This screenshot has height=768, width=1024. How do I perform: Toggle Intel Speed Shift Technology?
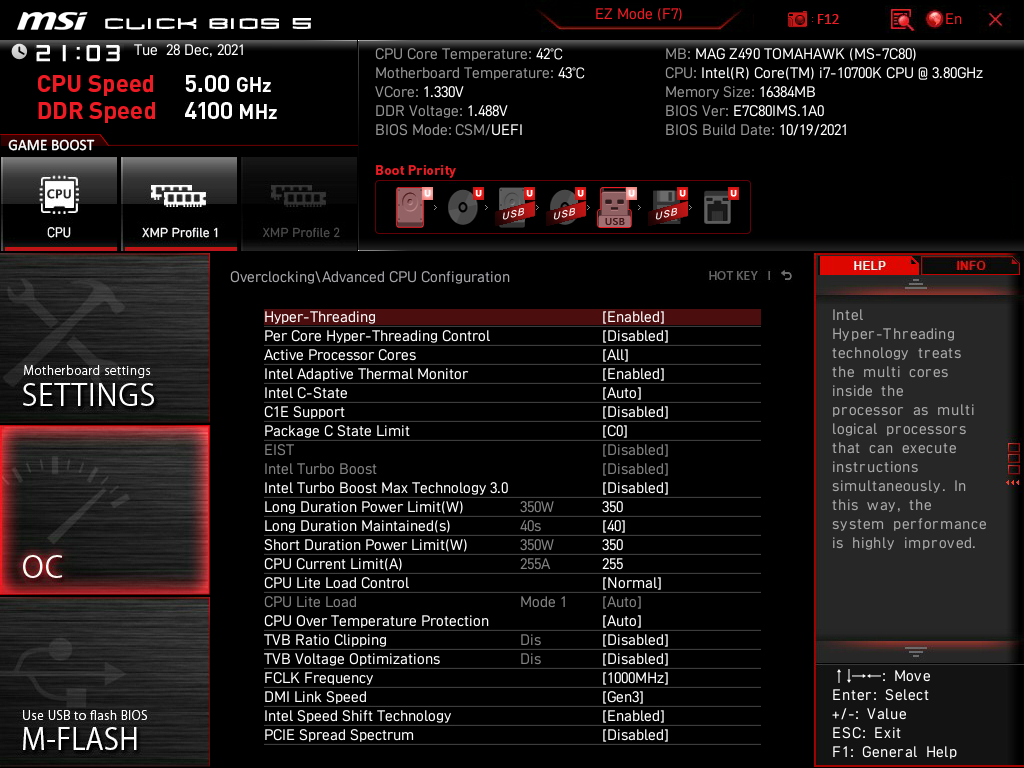click(512, 716)
